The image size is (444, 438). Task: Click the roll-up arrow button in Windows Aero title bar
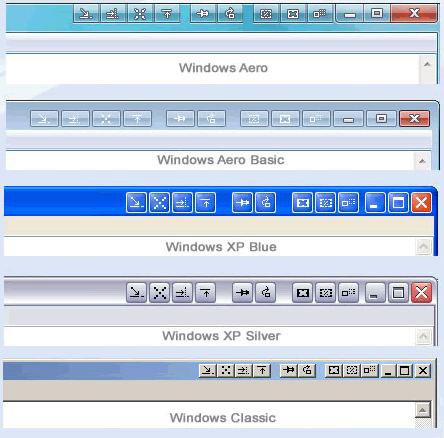click(167, 14)
